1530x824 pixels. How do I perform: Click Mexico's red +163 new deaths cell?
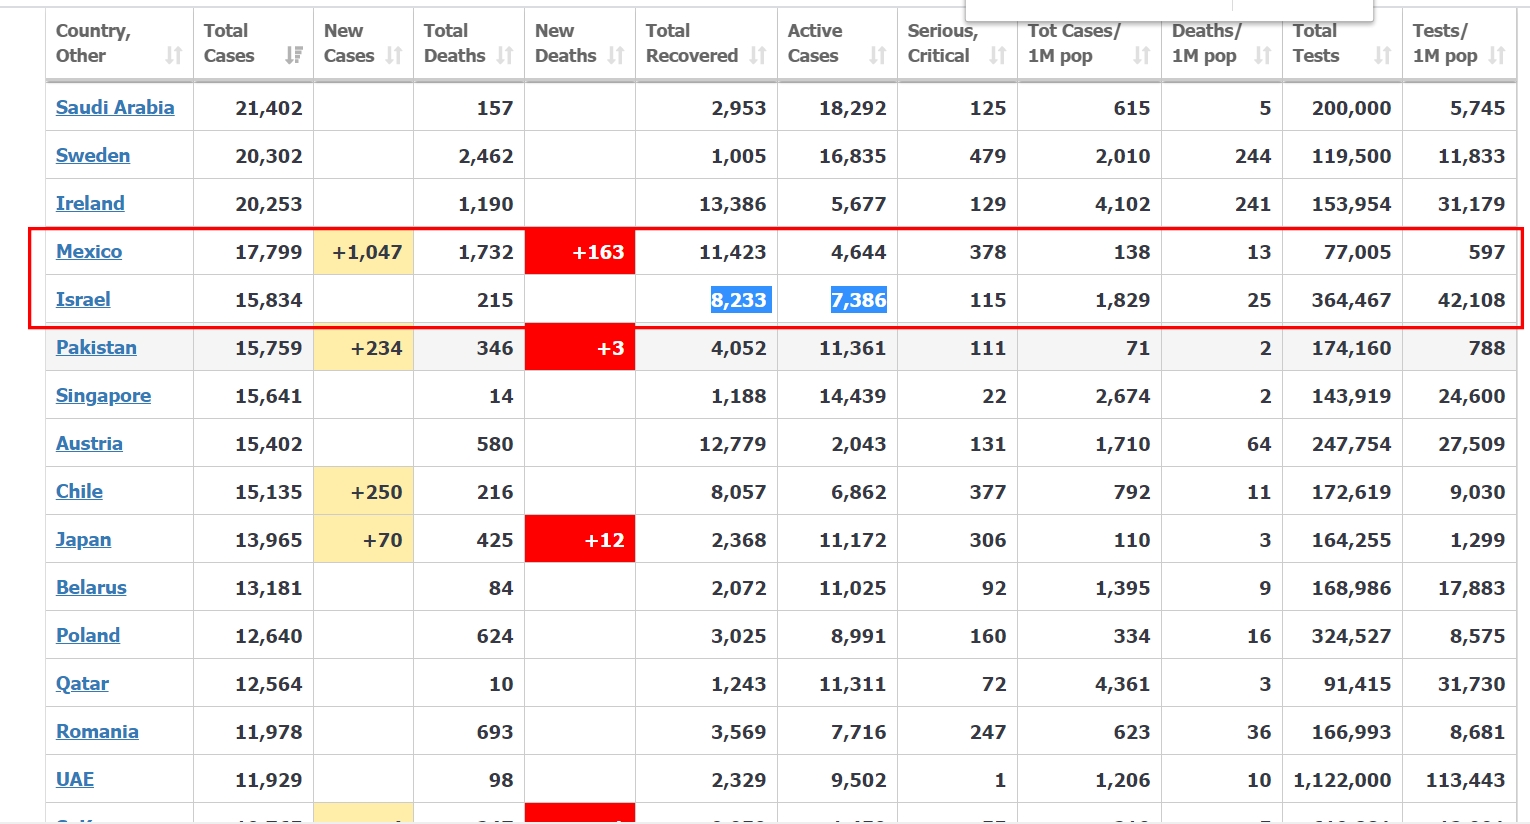coord(580,252)
